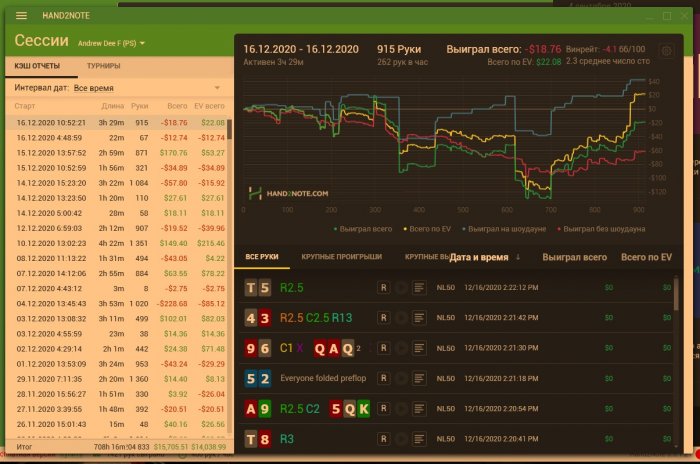Sort hands by Дата и время column
Screen dimensions: 700x464
pyautogui.click(x=479, y=257)
